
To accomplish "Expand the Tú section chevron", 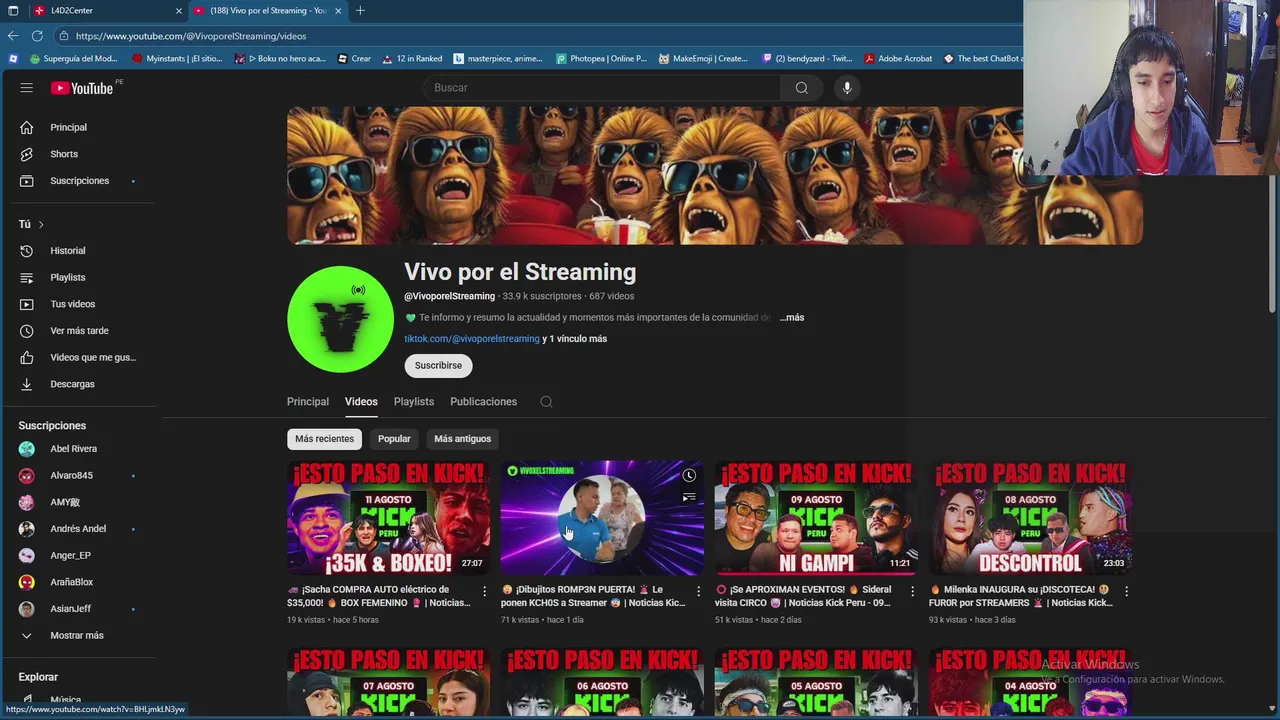I will click(41, 224).
